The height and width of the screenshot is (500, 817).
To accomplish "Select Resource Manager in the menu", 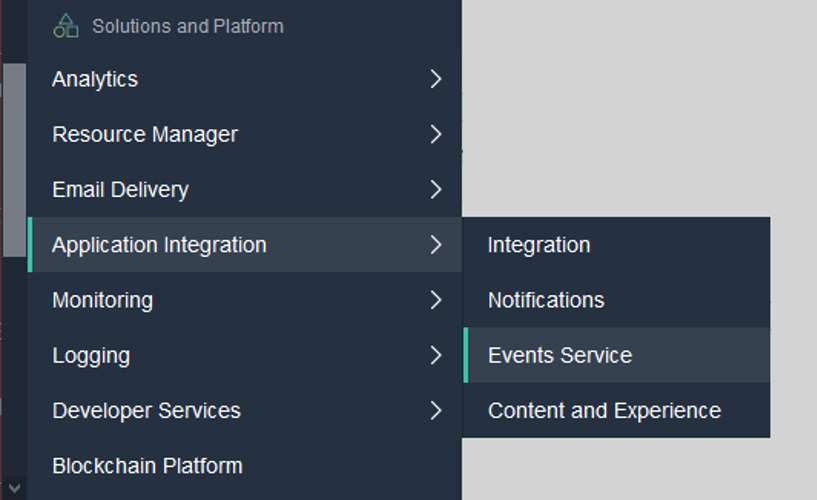I will (145, 134).
